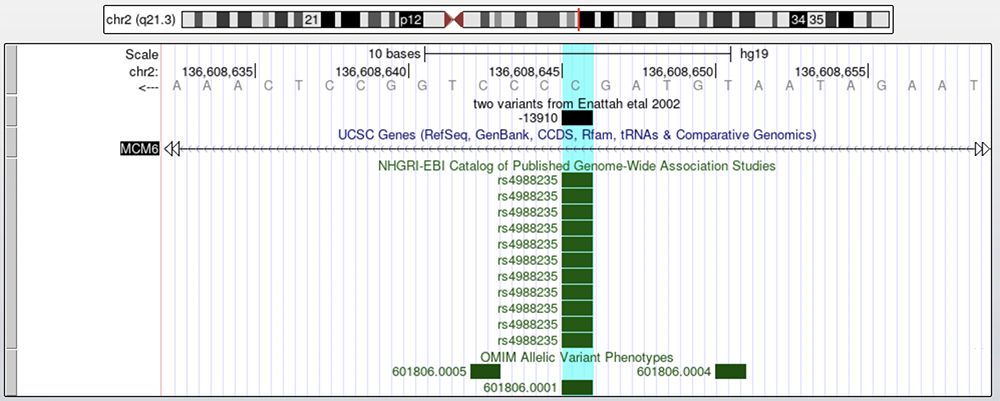Viewport: 1000px width, 401px height.
Task: Click the cyan highlighted C base
Action: click(x=577, y=87)
